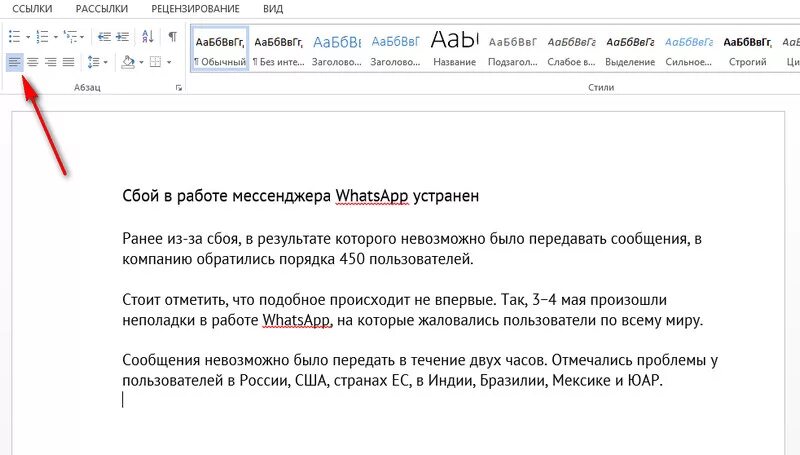Switch to the РАССЫЛКИ tab
Viewport: 800px width, 455px height.
(102, 9)
